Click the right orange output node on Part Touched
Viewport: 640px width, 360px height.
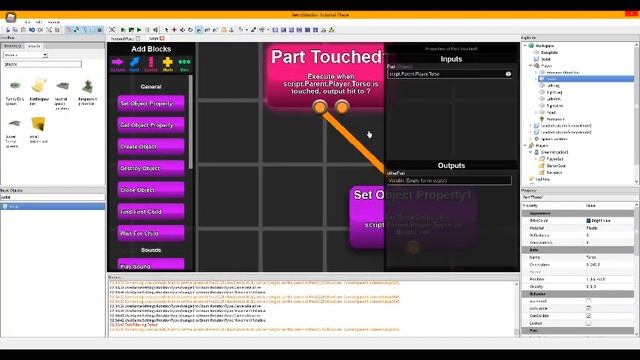tap(342, 107)
